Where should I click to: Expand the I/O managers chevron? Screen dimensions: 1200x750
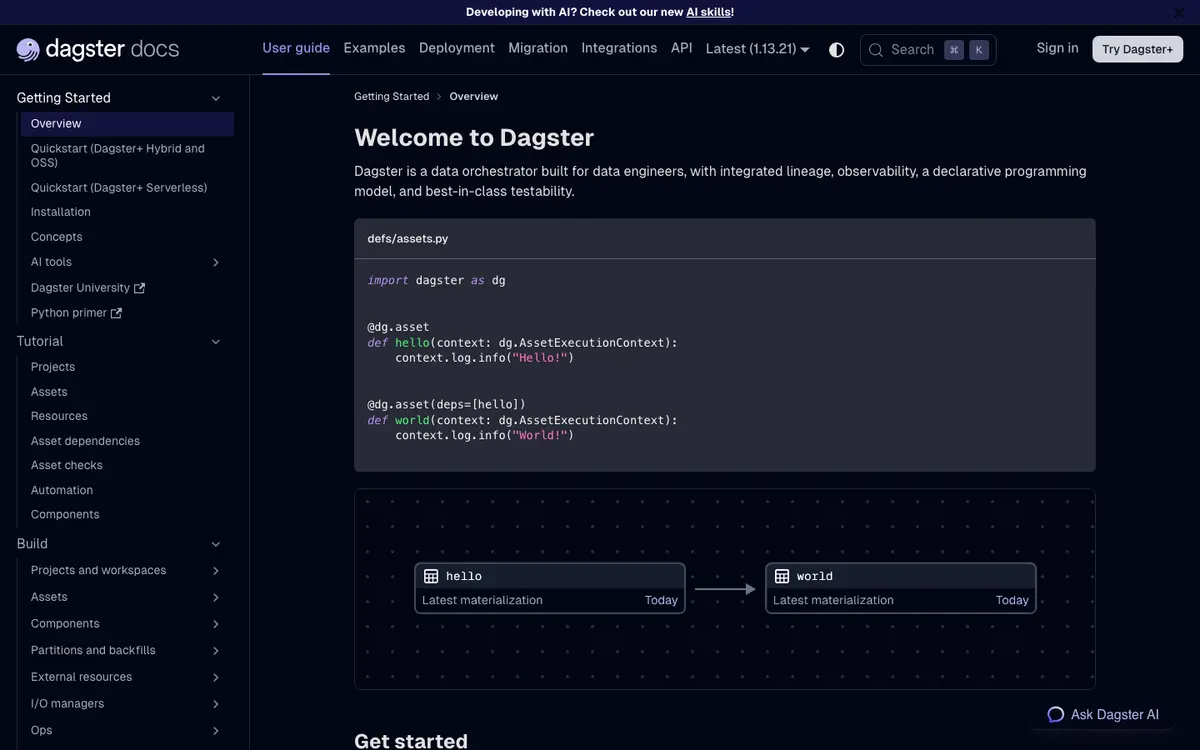[216, 704]
